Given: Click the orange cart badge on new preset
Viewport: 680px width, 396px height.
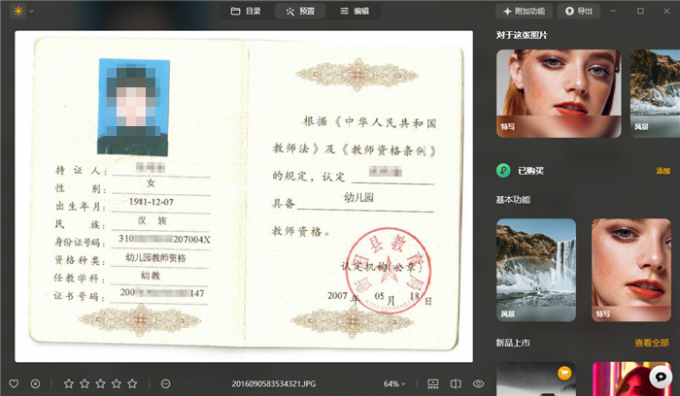Looking at the screenshot, I should pyautogui.click(x=564, y=373).
